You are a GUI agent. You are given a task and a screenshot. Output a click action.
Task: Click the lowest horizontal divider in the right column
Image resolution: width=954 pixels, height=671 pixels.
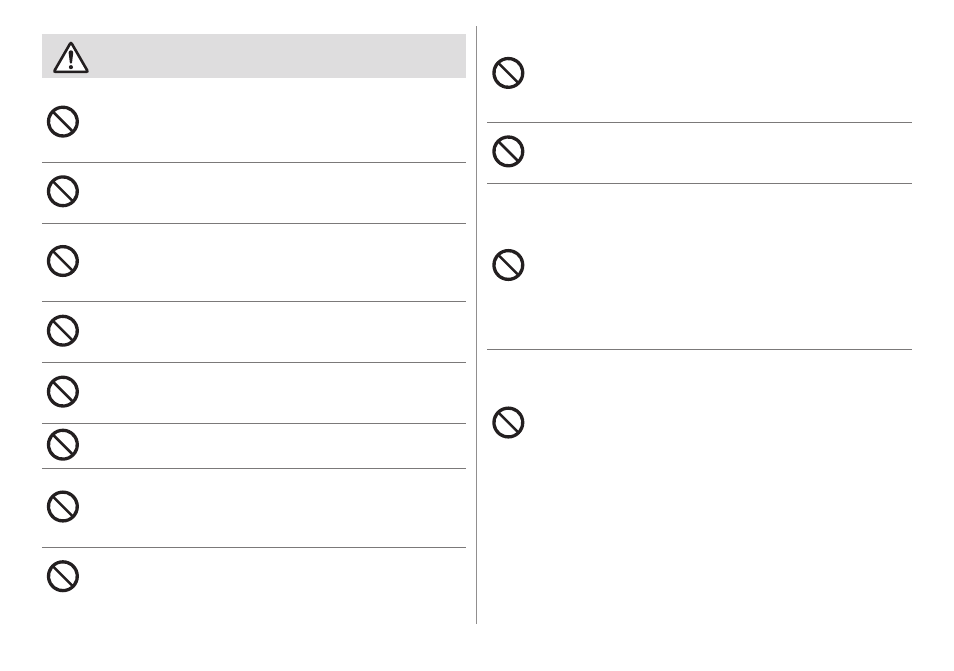pos(699,349)
